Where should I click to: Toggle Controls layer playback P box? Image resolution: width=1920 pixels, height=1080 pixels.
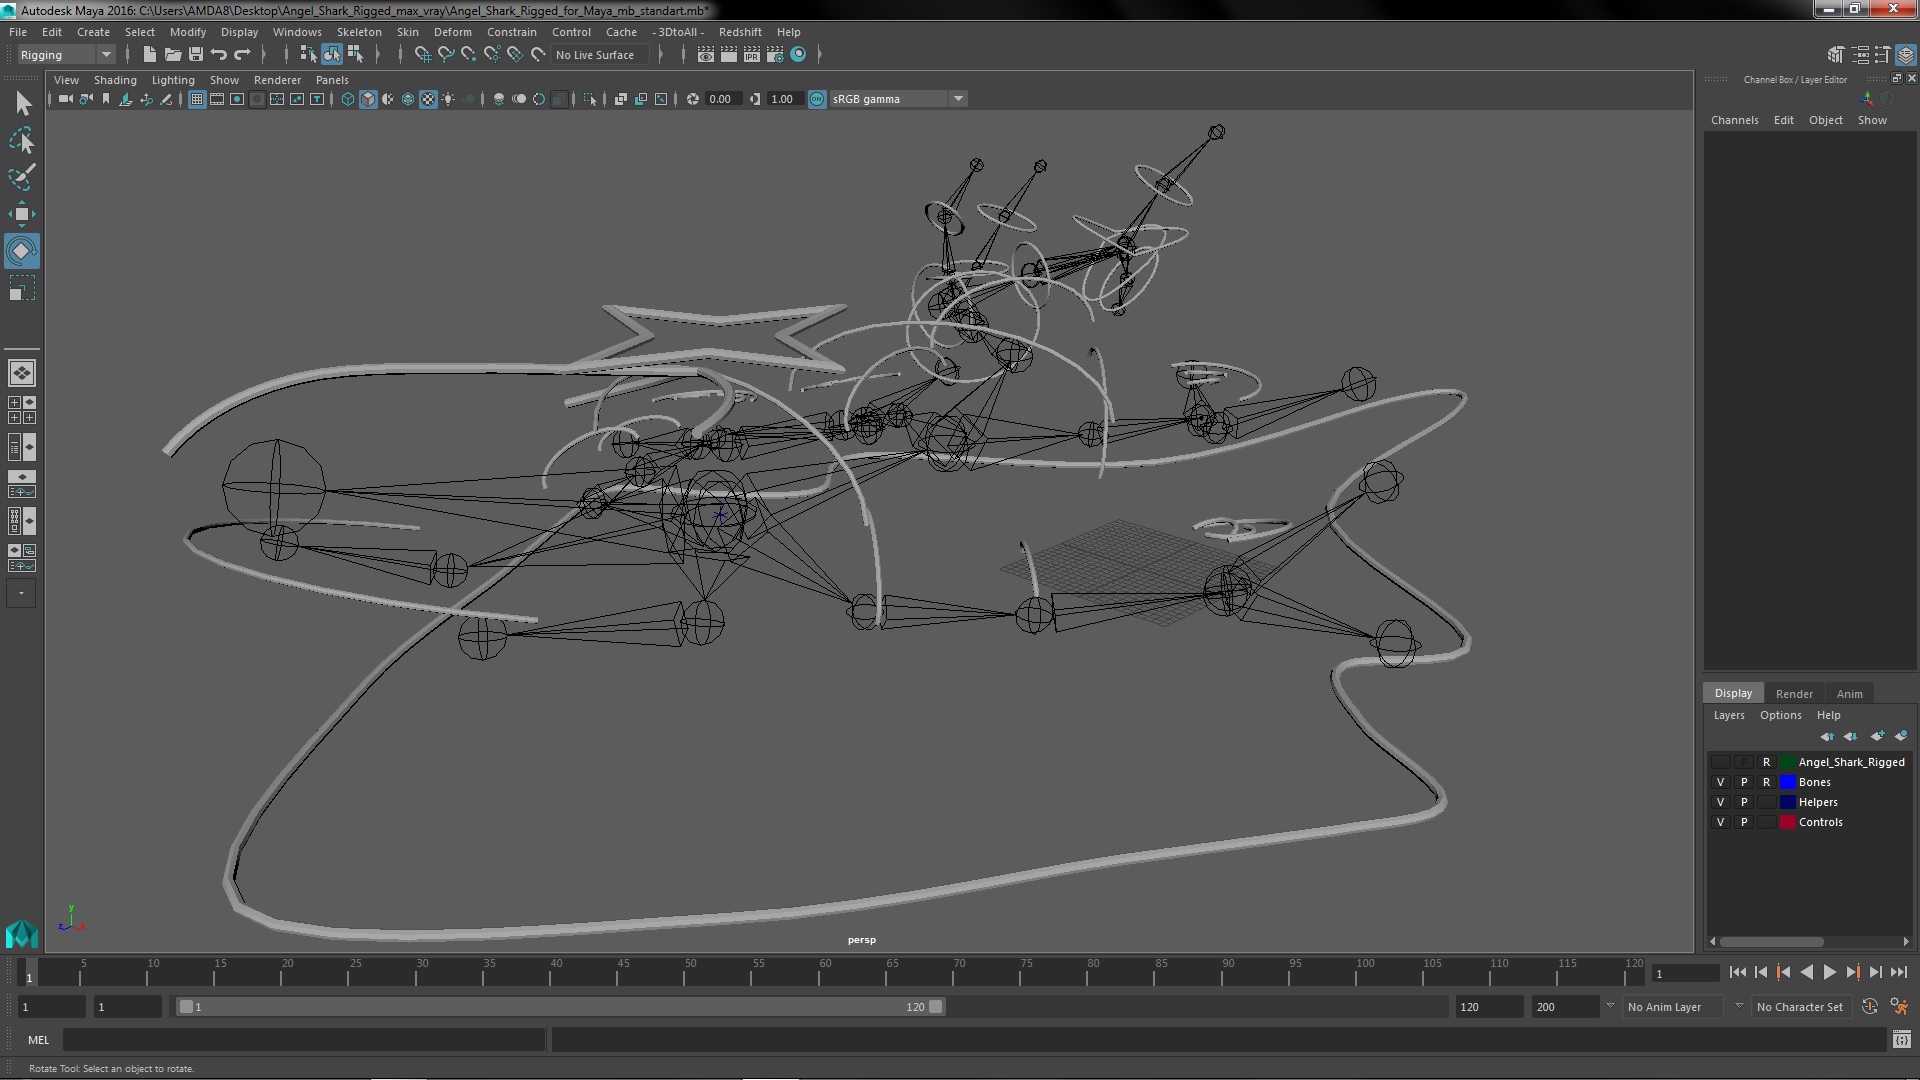[1744, 822]
